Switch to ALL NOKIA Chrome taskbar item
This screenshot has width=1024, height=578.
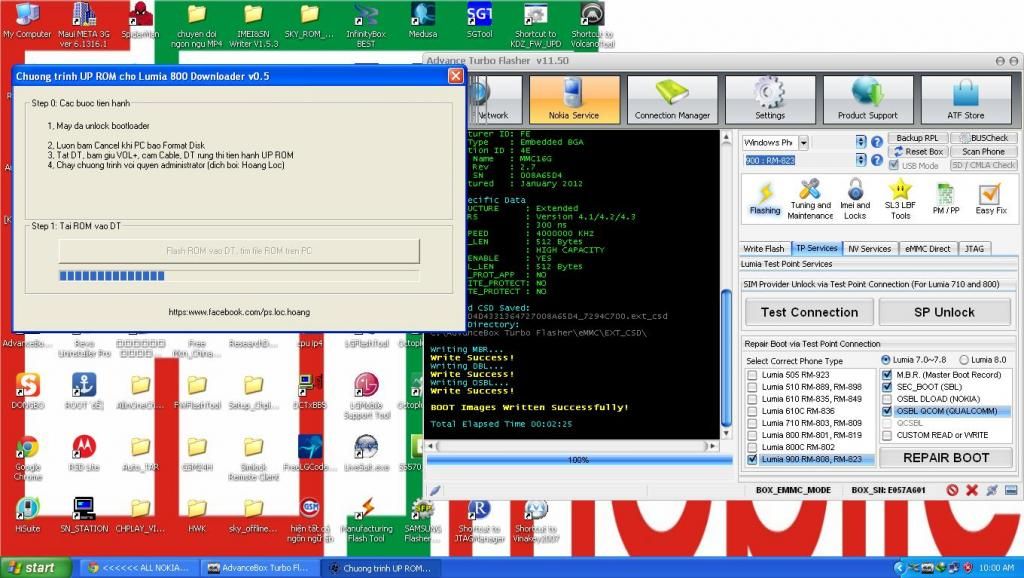138,568
